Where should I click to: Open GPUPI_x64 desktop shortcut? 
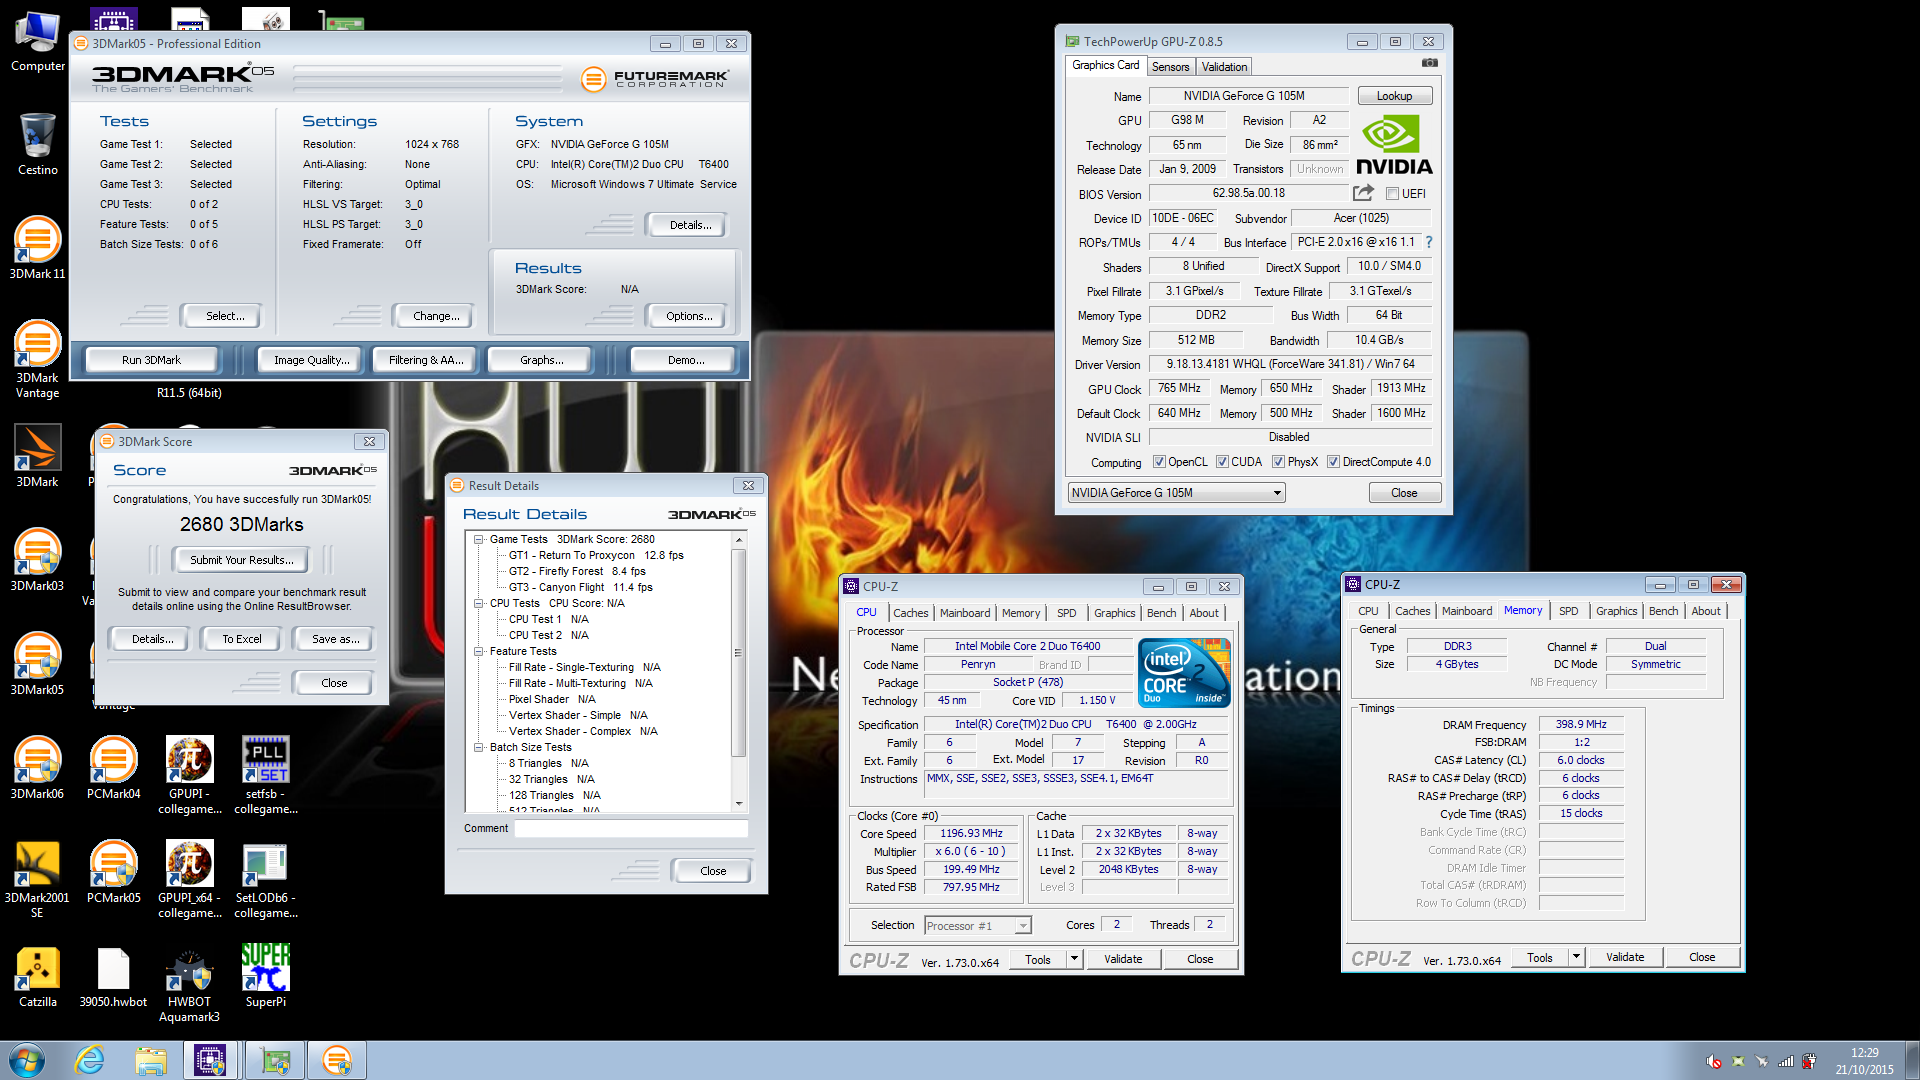click(189, 879)
